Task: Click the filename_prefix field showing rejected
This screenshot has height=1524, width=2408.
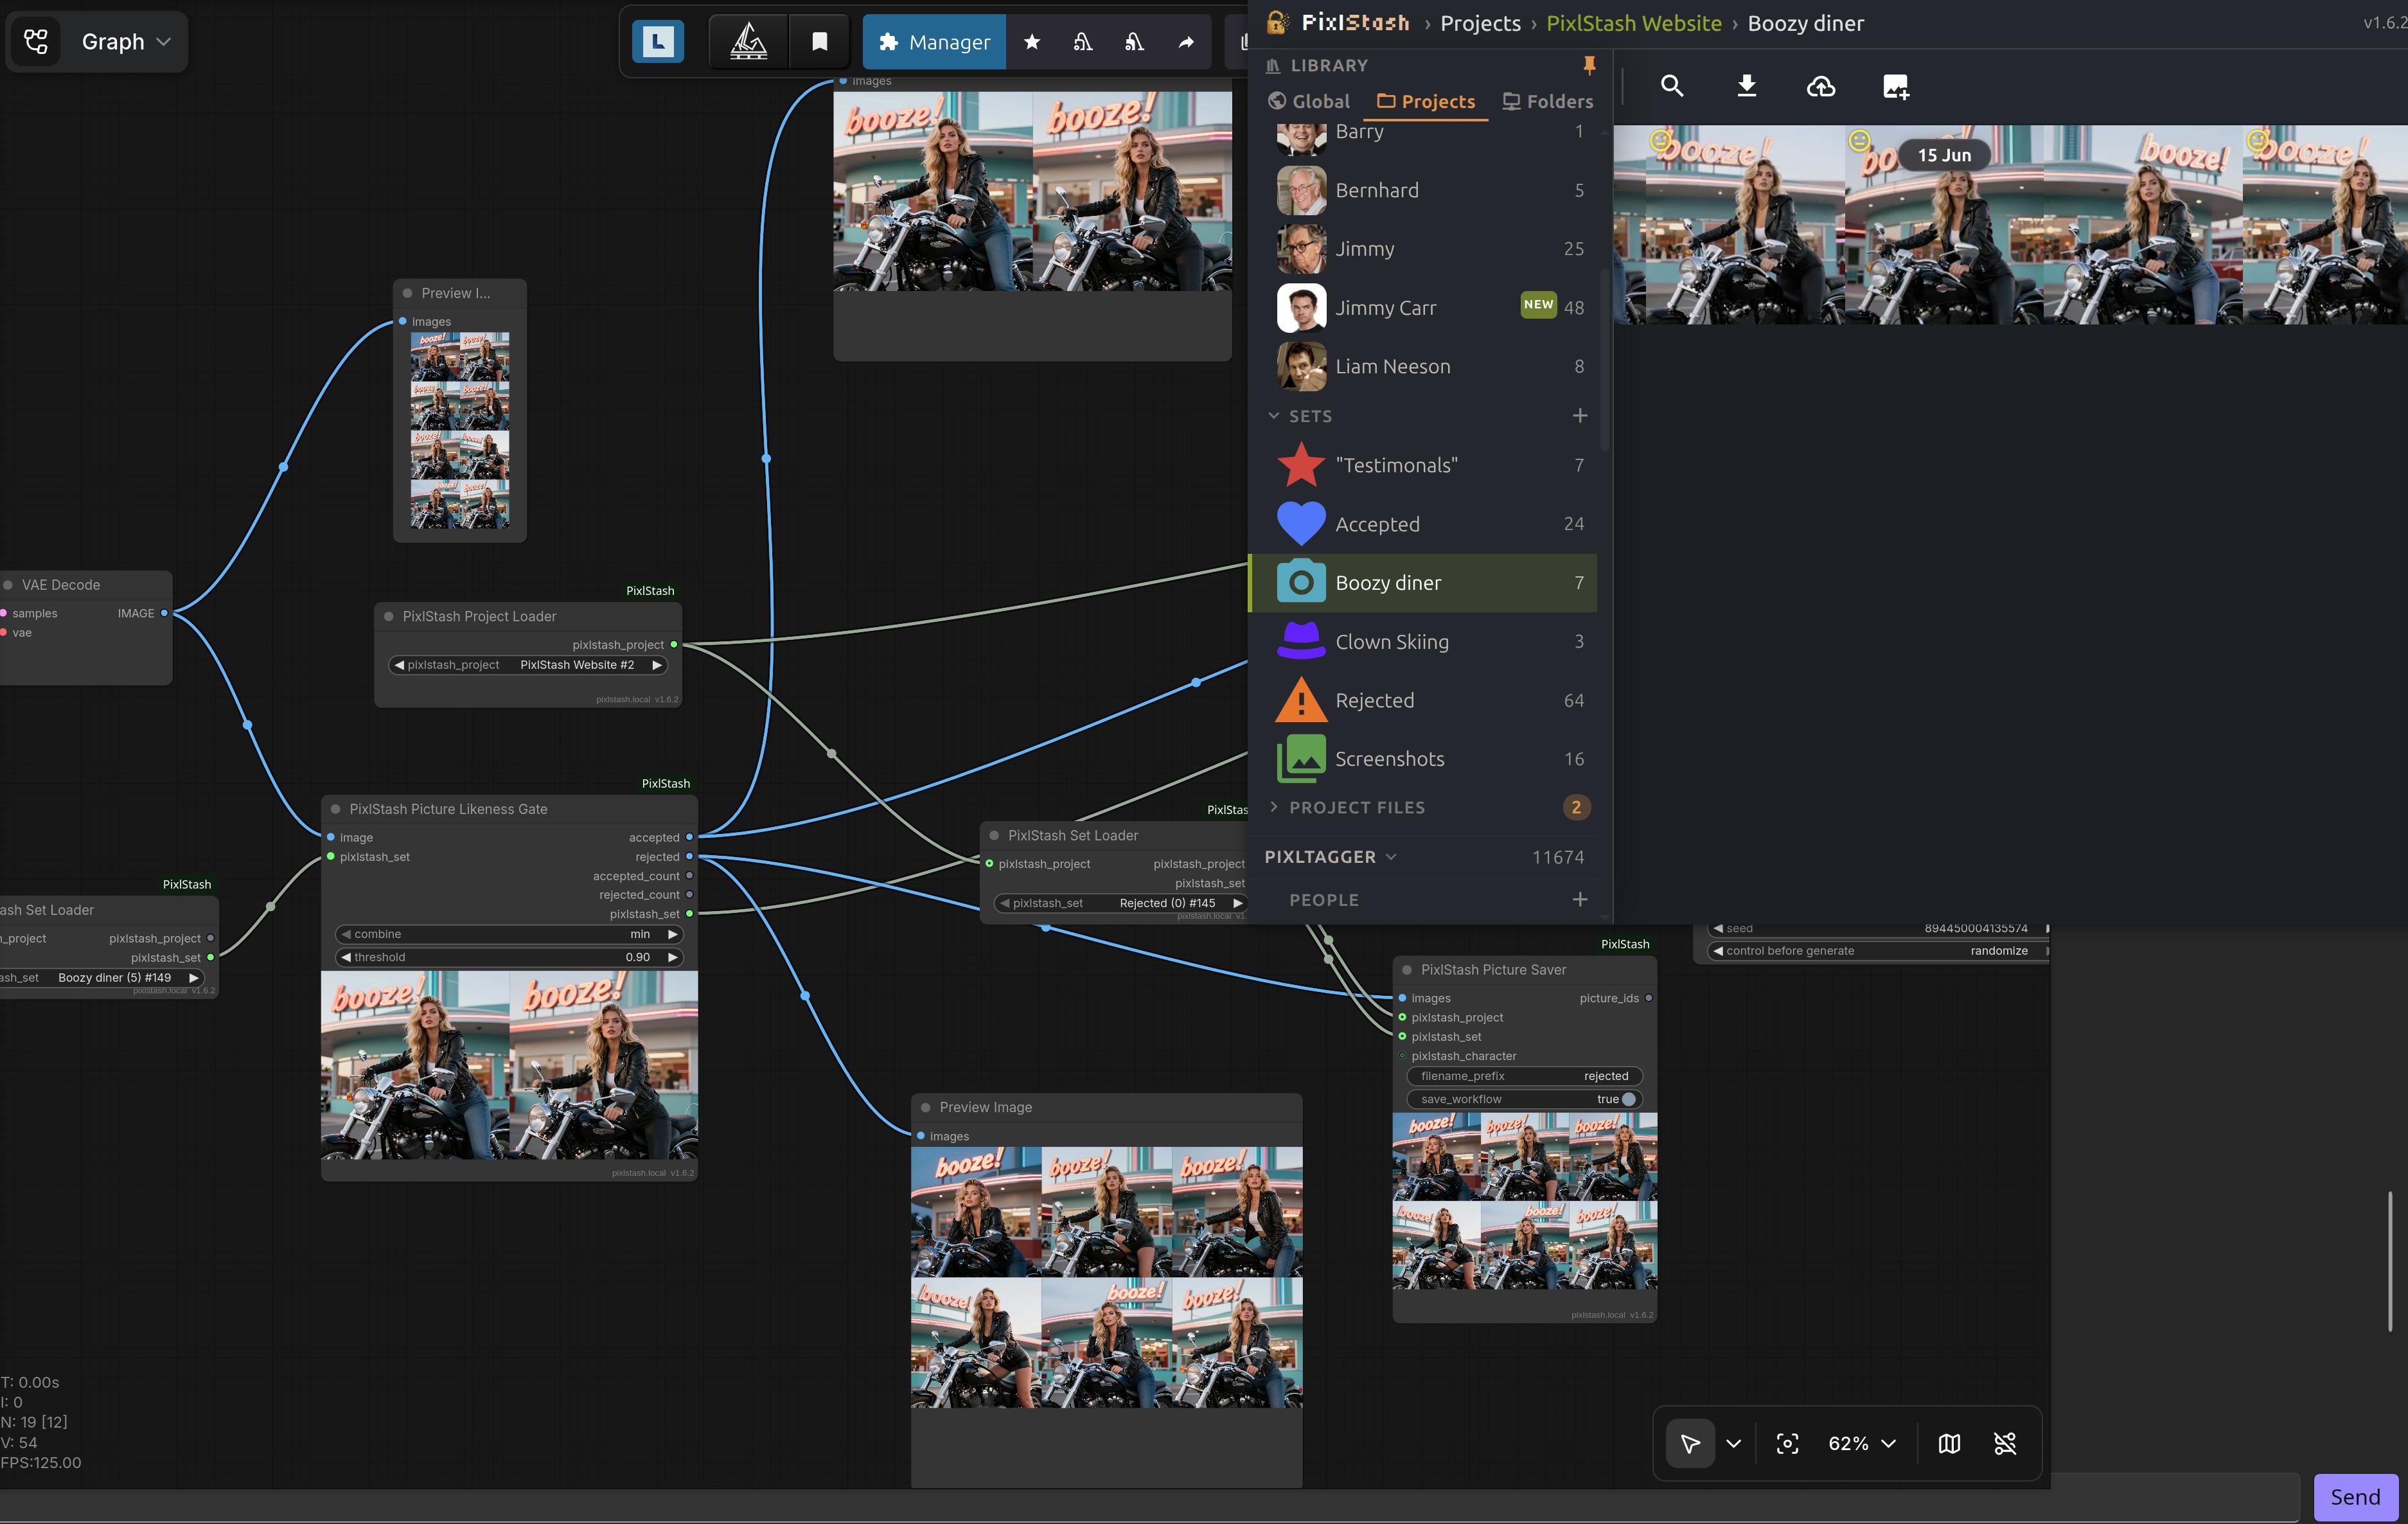Action: [x=1524, y=1076]
